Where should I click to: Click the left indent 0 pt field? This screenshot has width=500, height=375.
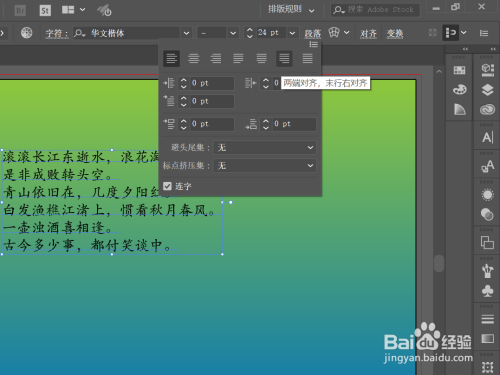pos(212,83)
